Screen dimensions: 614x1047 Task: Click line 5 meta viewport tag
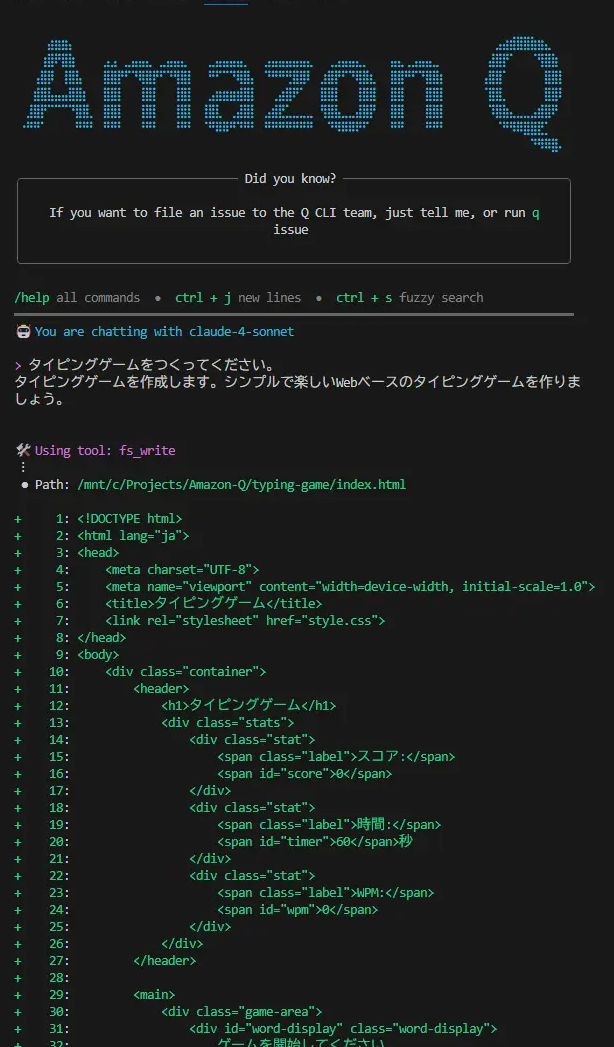point(350,587)
